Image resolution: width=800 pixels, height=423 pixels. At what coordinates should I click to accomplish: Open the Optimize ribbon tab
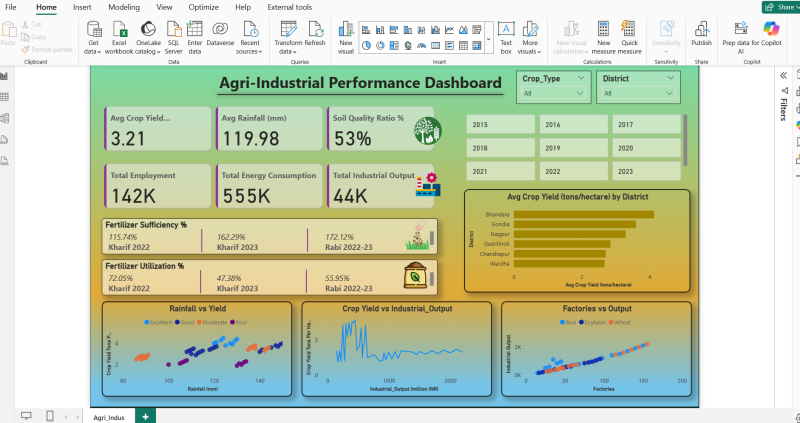pos(204,7)
